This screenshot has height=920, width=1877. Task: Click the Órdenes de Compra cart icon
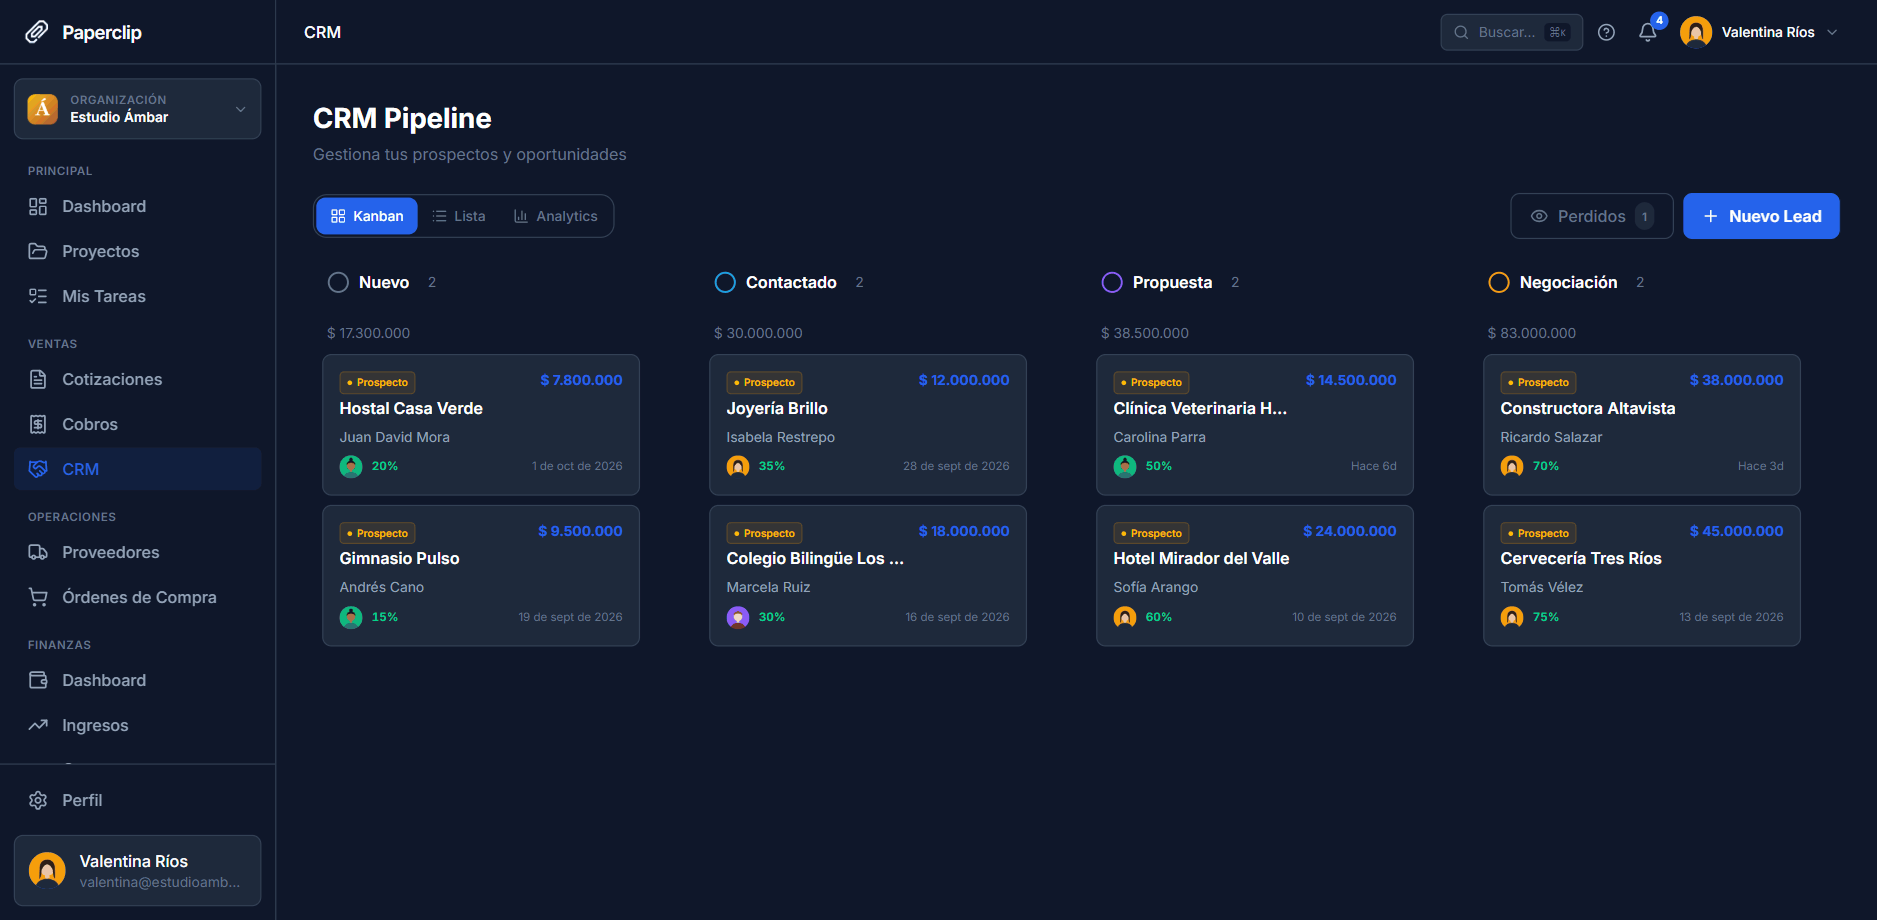point(38,597)
